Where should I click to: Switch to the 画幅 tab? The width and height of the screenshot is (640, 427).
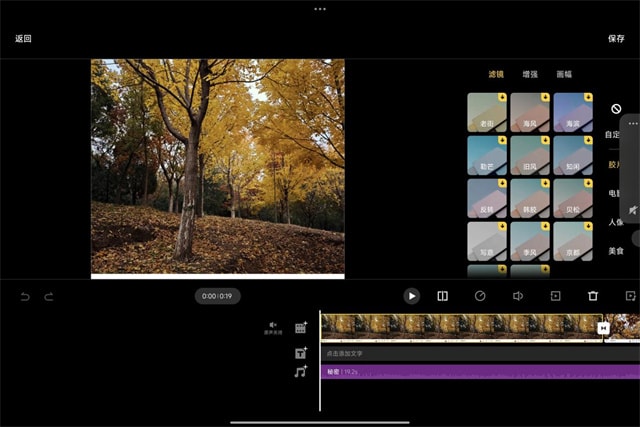564,74
